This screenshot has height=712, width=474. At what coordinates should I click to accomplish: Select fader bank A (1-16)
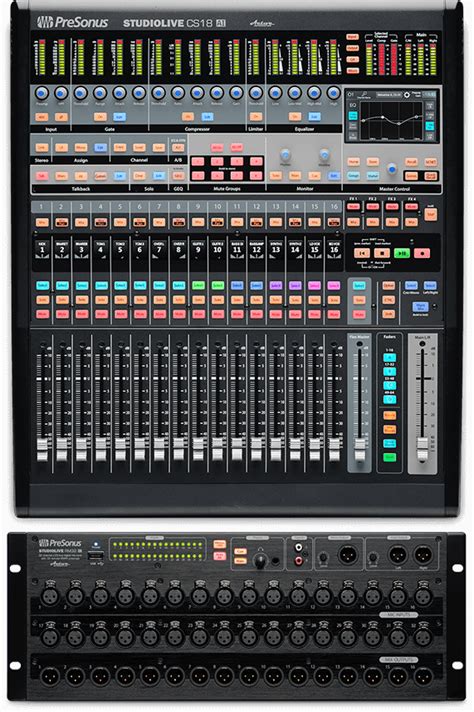389,357
